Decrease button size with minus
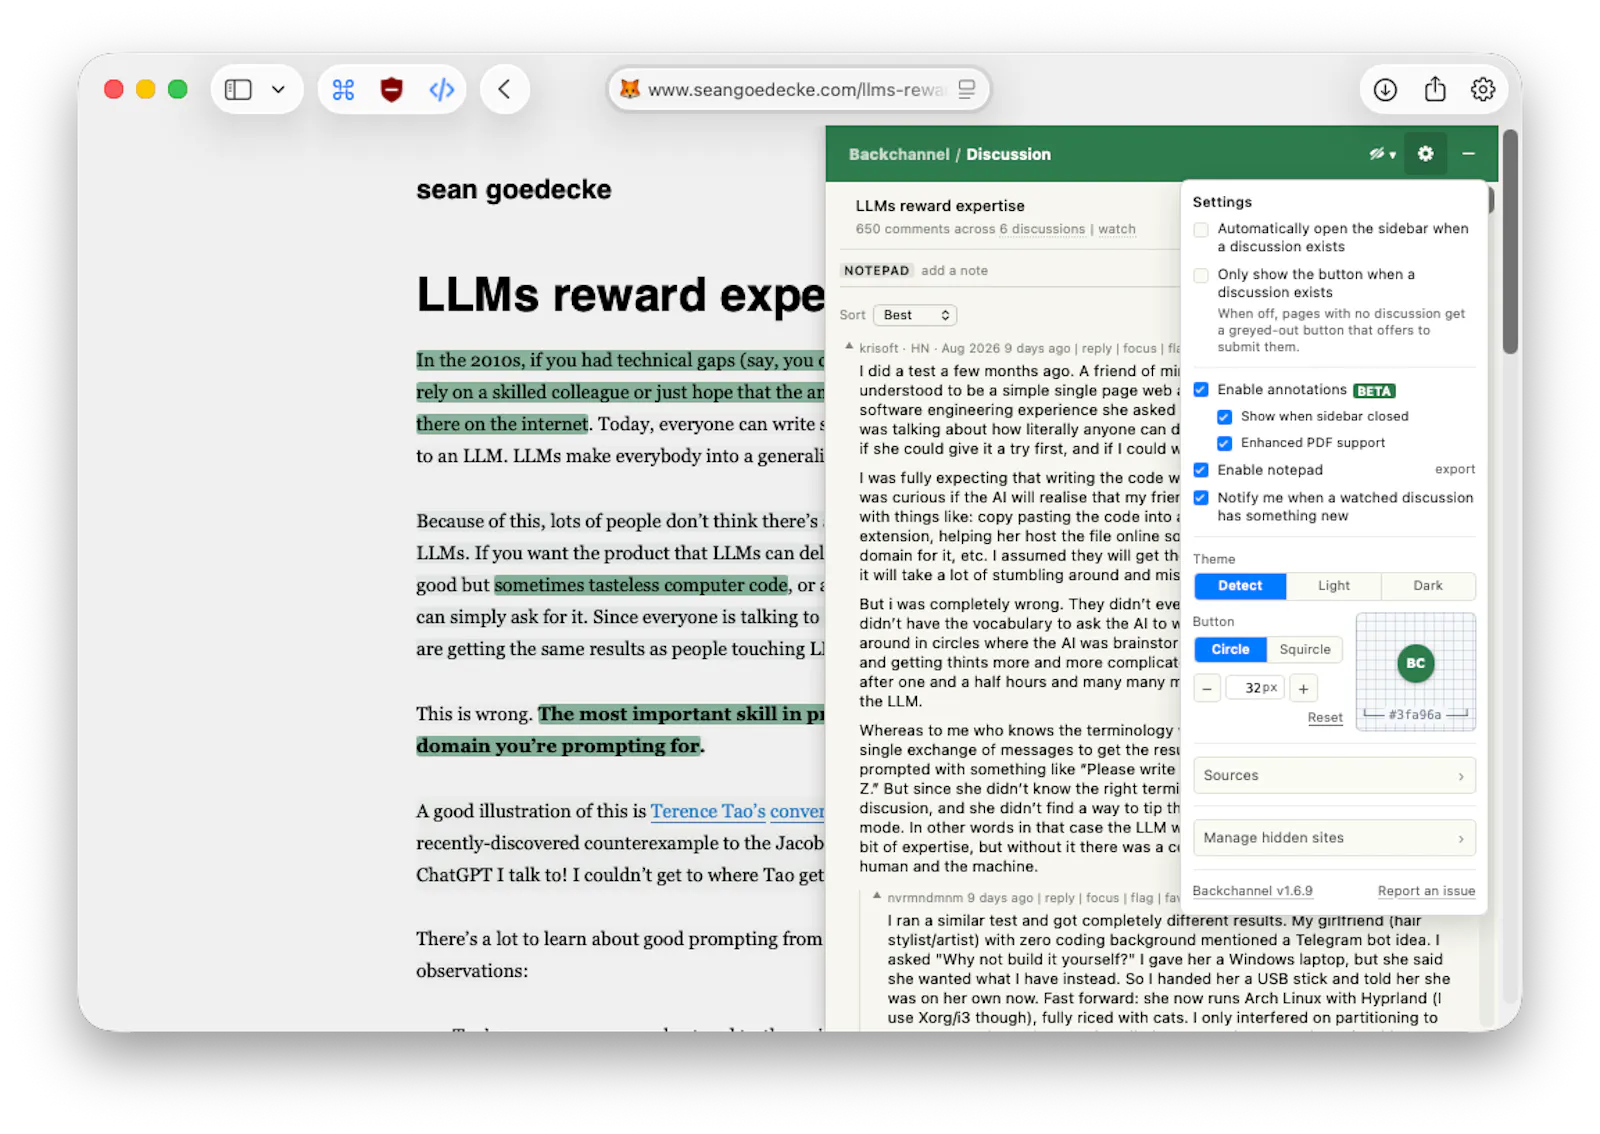The image size is (1600, 1134). point(1207,689)
